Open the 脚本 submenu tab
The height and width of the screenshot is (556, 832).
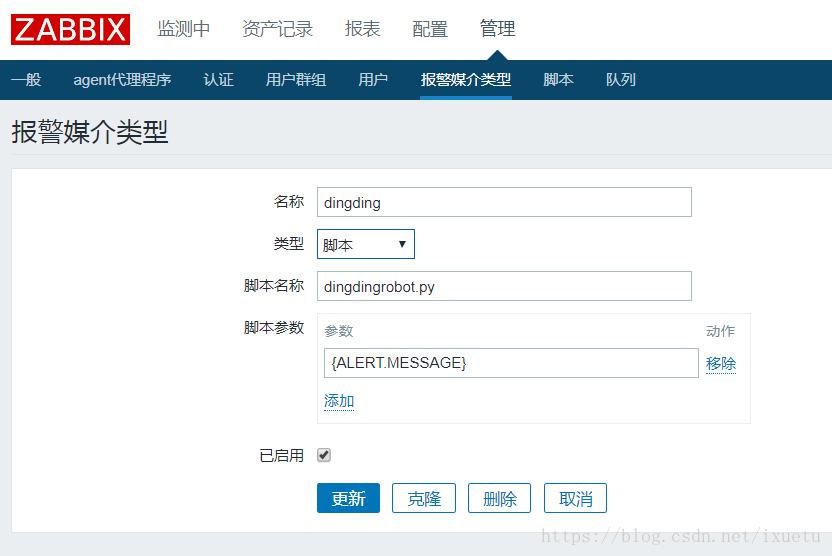pos(558,80)
